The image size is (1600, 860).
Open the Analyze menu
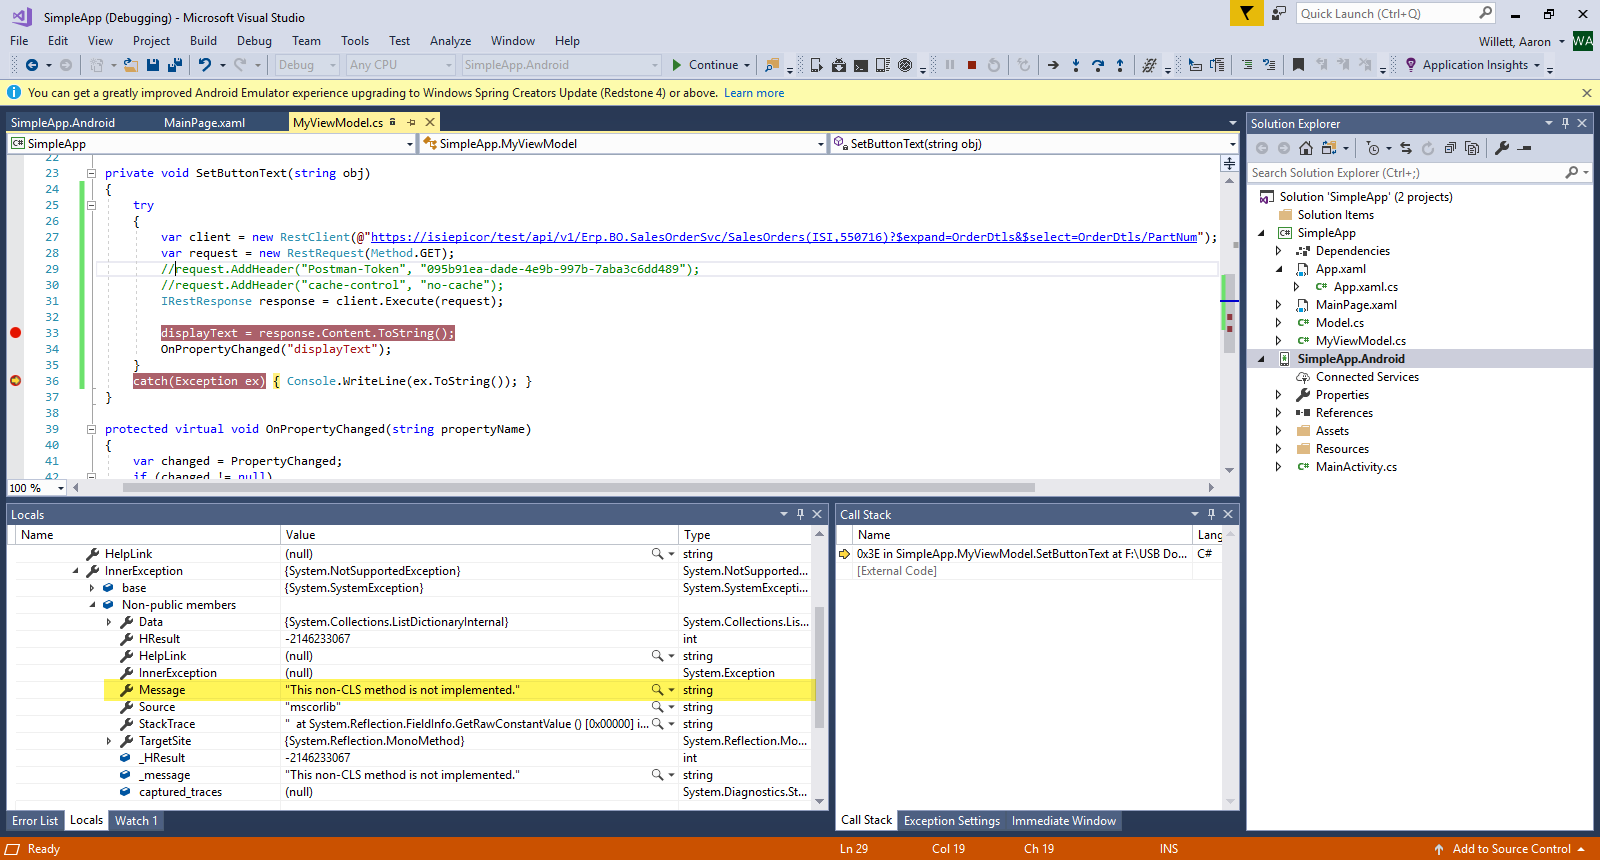click(x=450, y=41)
